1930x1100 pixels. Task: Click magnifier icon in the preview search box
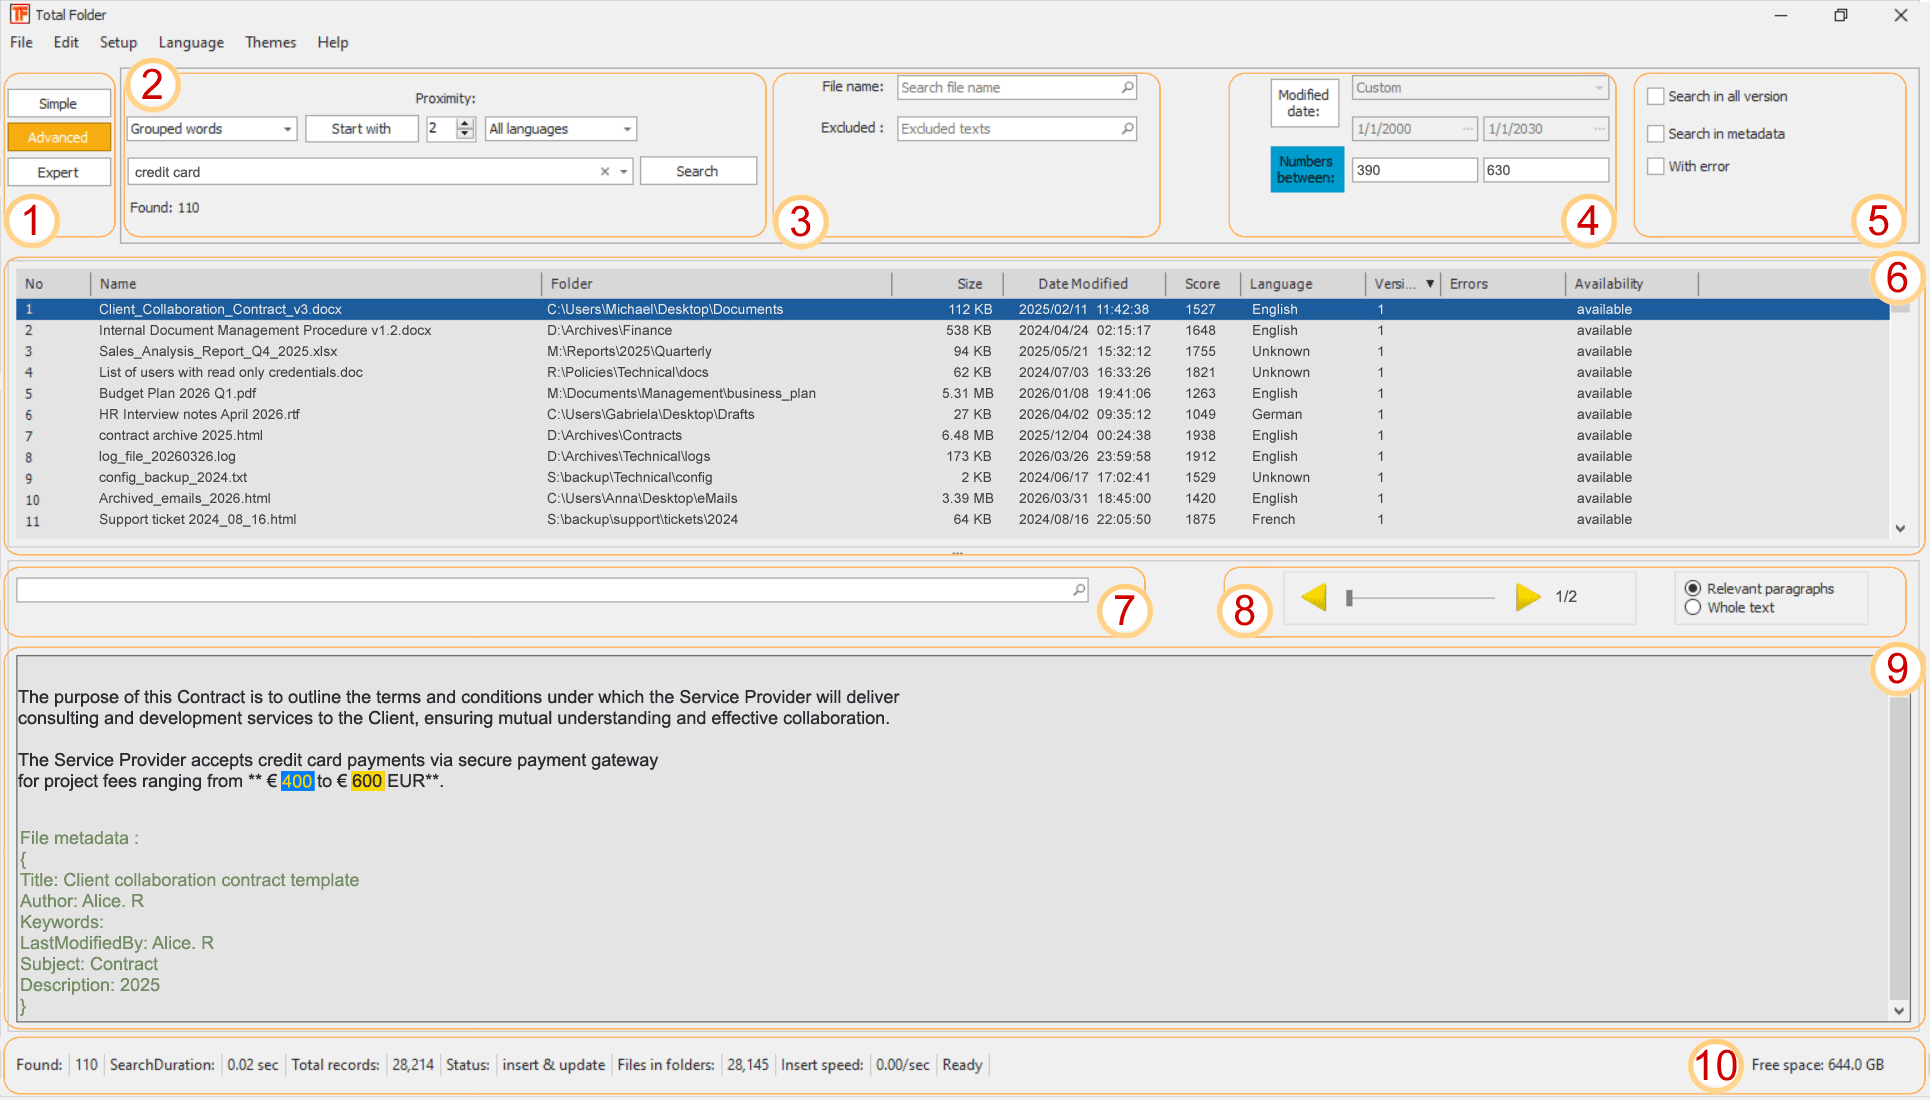click(1079, 590)
